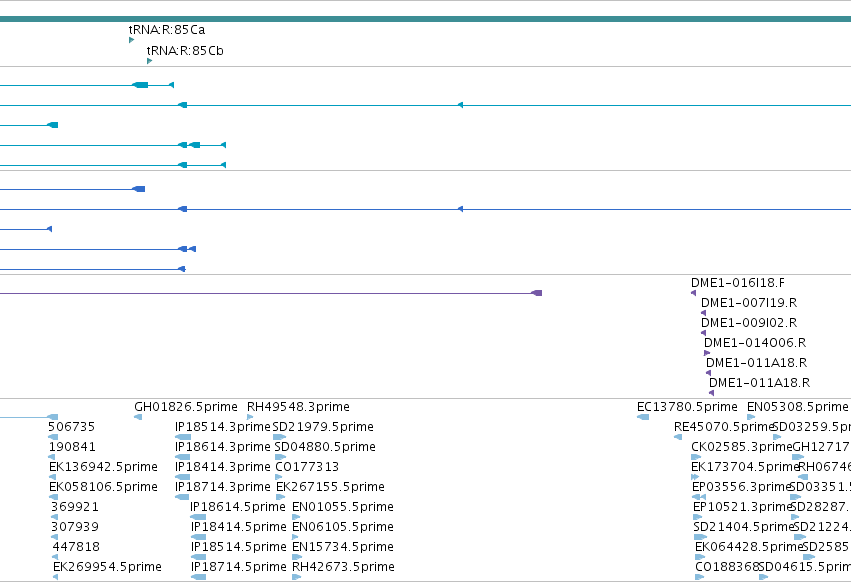The width and height of the screenshot is (851, 582).
Task: Click the small arrow glyph under tRNA:R:85Cb
Action: 149,61
